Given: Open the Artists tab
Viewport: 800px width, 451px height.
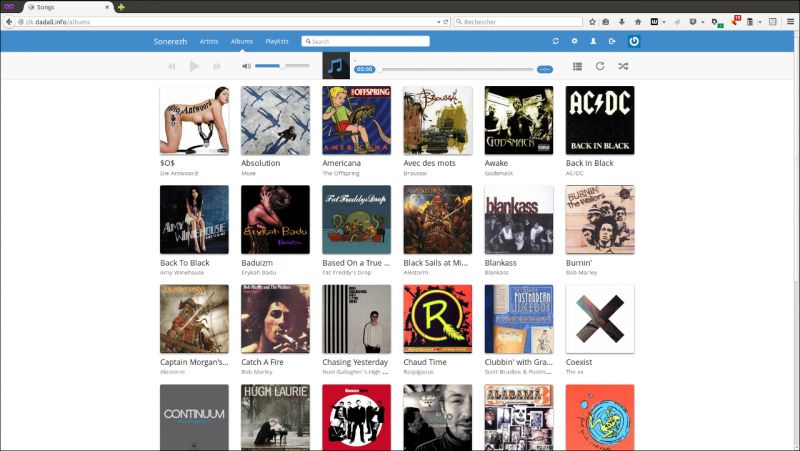Looking at the screenshot, I should [x=209, y=41].
